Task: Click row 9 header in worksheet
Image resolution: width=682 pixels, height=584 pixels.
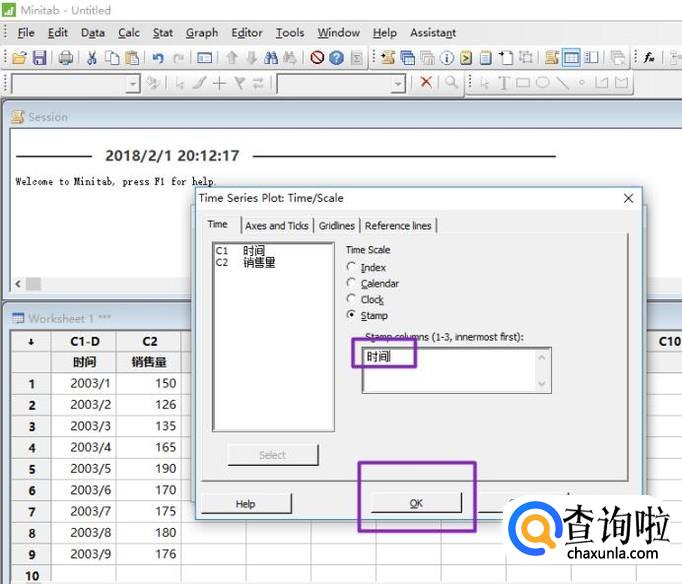Action: click(31, 554)
